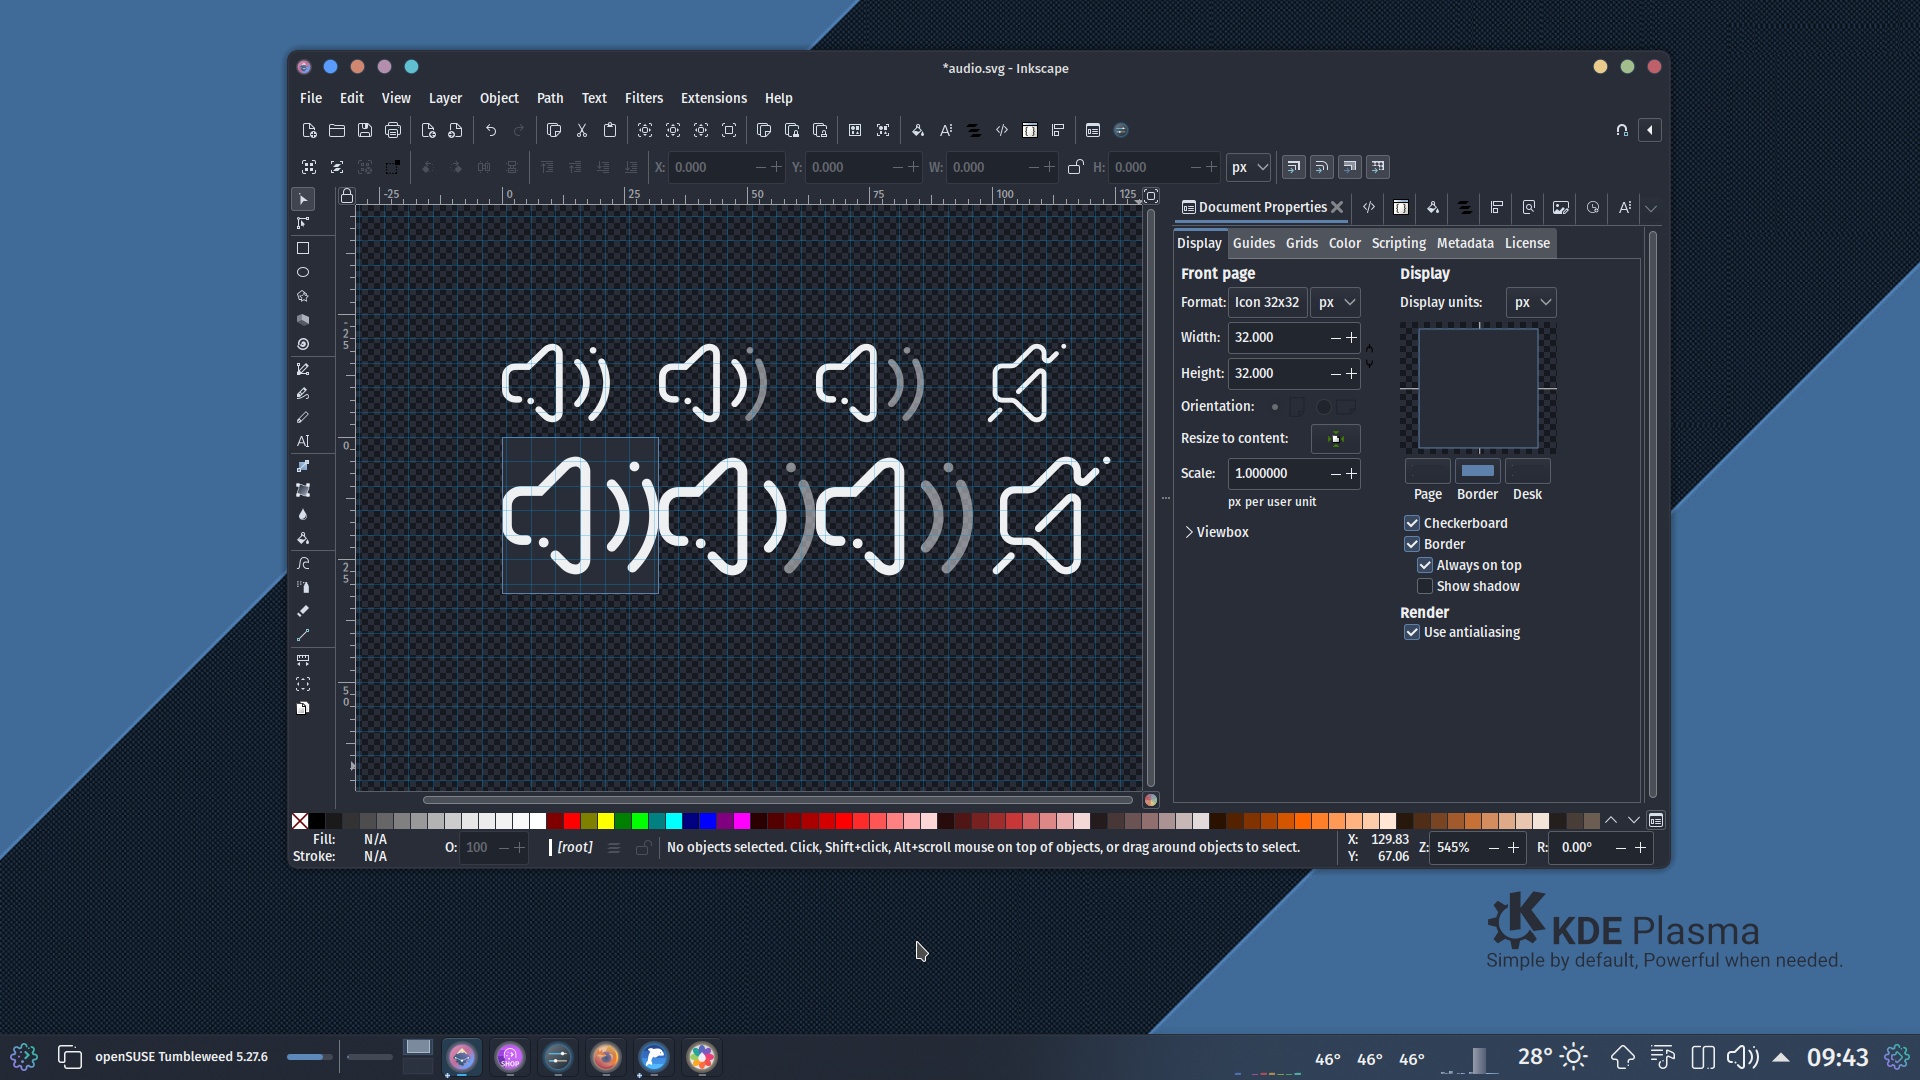Open the Display units dropdown
This screenshot has width=1920, height=1080.
pyautogui.click(x=1531, y=302)
